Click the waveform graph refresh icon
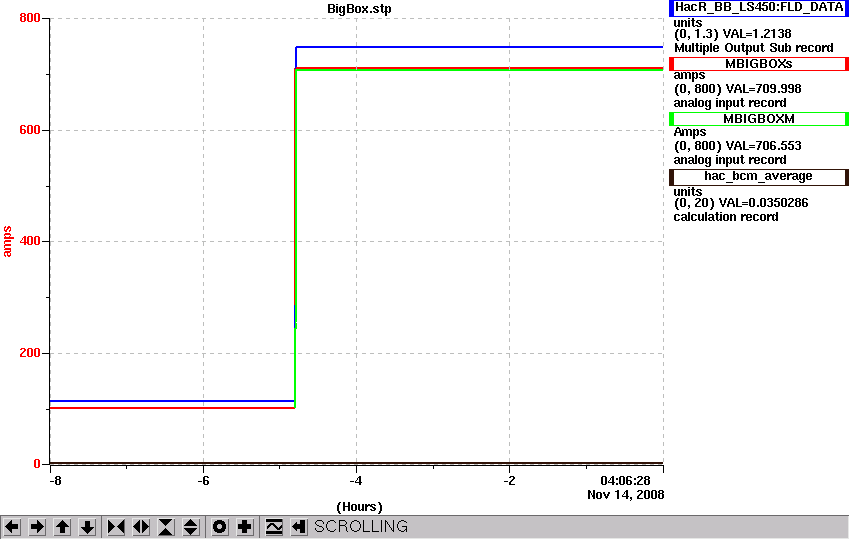Image resolution: width=849 pixels, height=539 pixels. coord(273,527)
